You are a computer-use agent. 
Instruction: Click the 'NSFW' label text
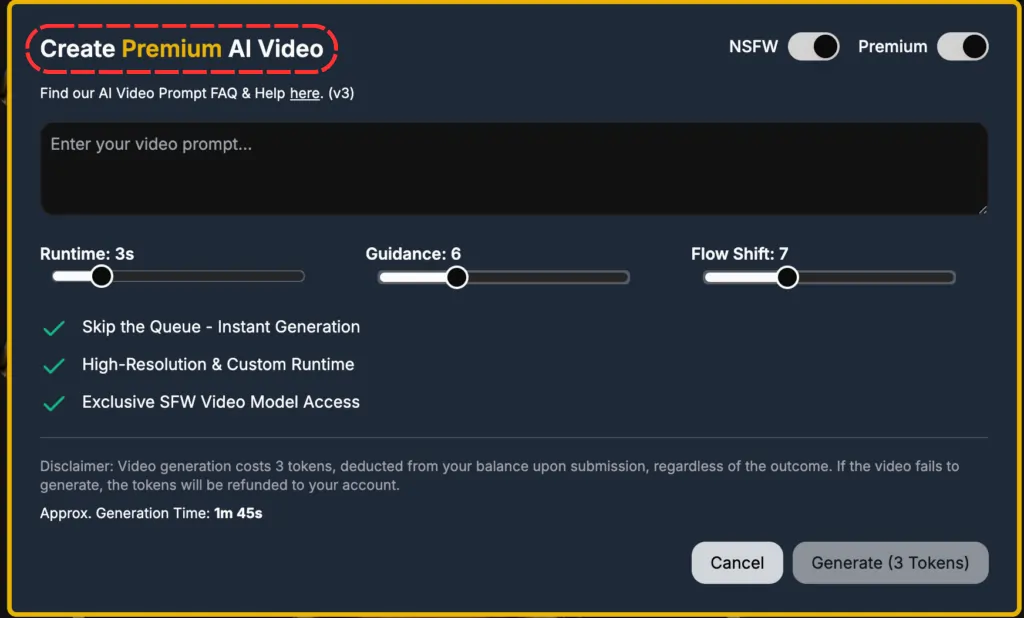tap(753, 46)
